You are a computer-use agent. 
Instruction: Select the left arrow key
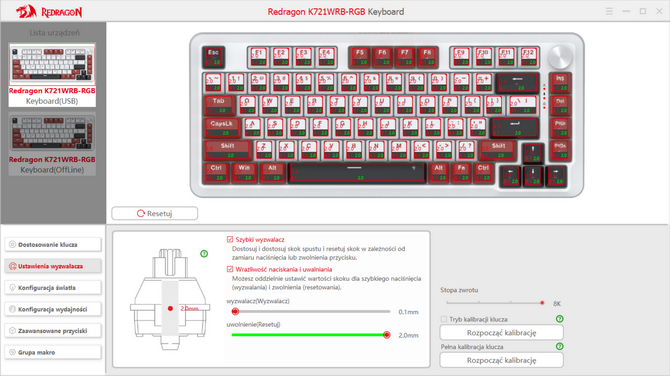click(510, 176)
